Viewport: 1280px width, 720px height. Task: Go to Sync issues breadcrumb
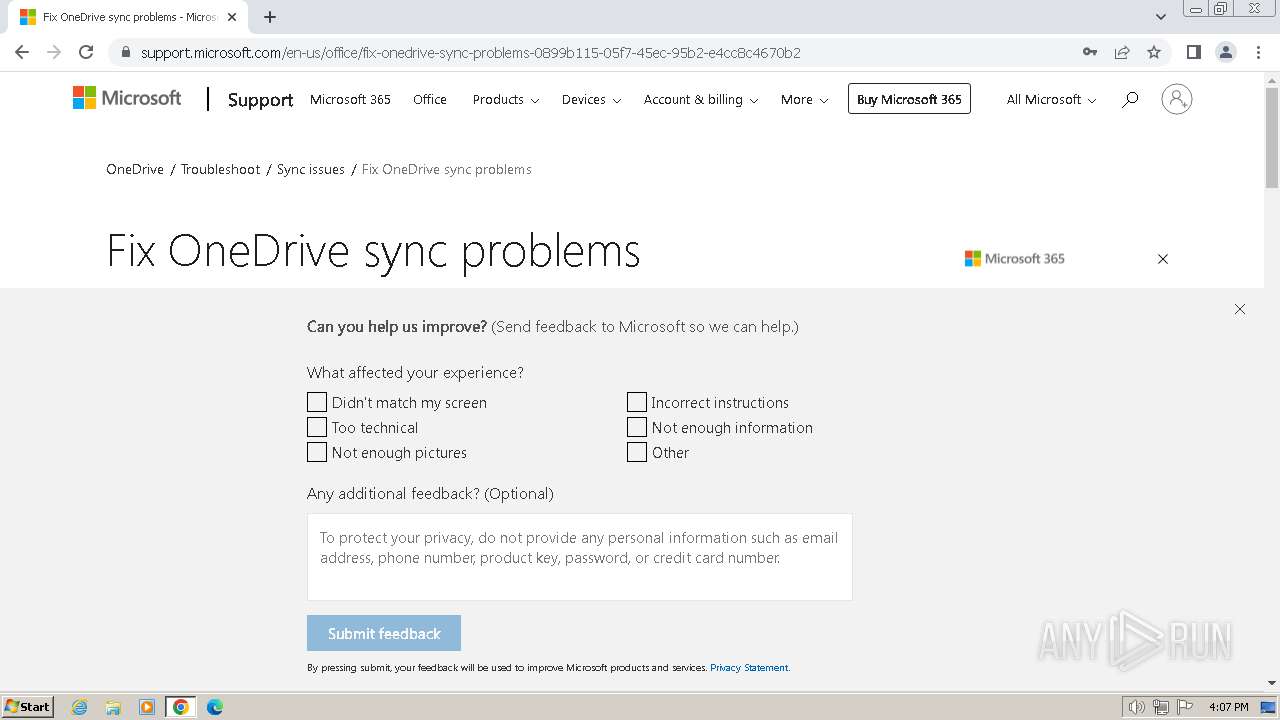311,169
